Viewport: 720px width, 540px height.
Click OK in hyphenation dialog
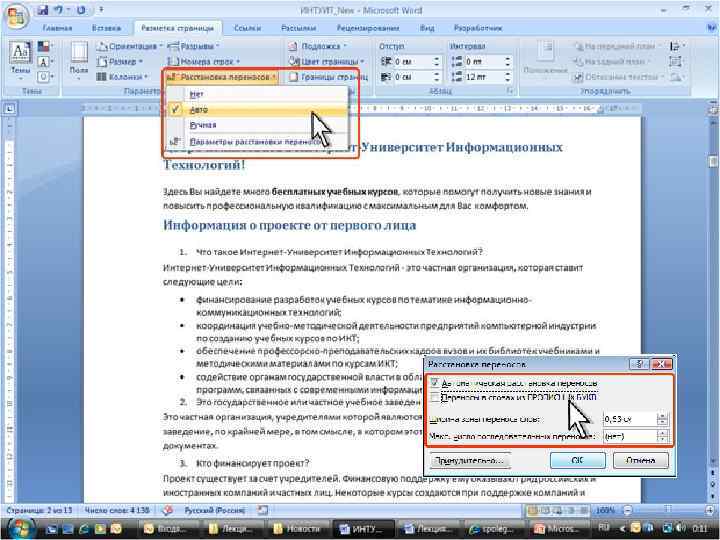(578, 460)
